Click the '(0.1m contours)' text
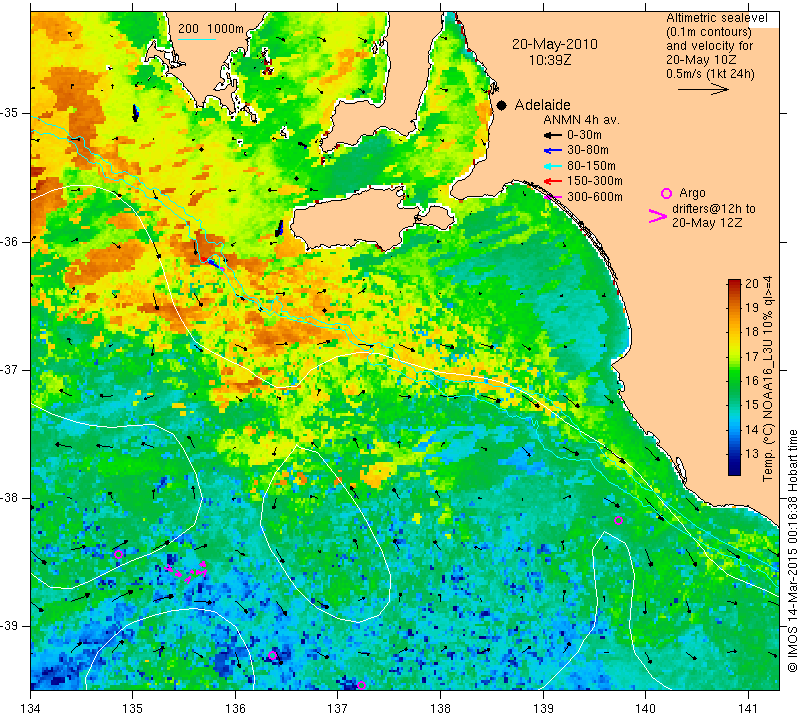This screenshot has height=720, width=800. click(708, 32)
